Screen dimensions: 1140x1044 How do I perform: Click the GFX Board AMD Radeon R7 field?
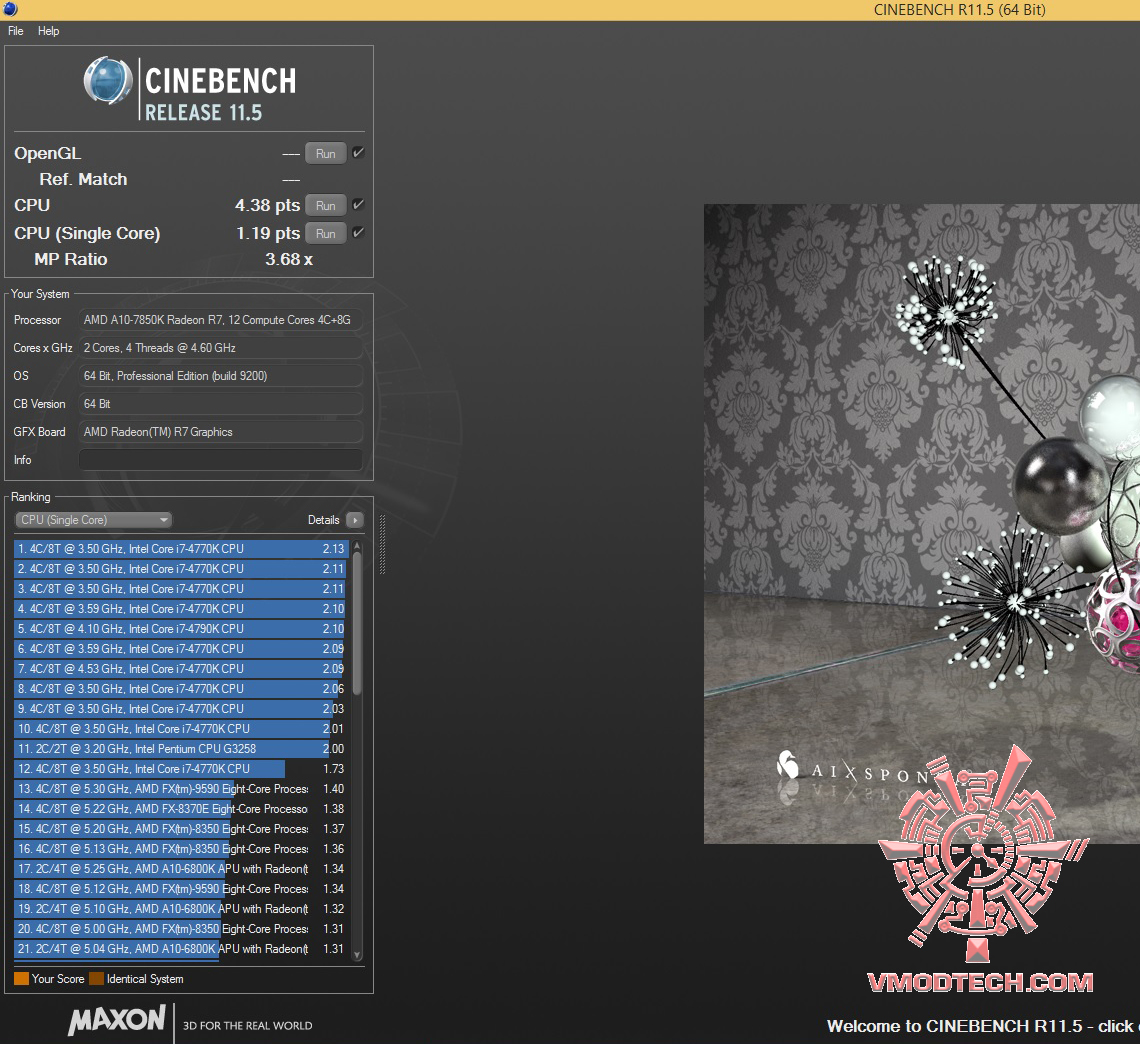coord(220,432)
